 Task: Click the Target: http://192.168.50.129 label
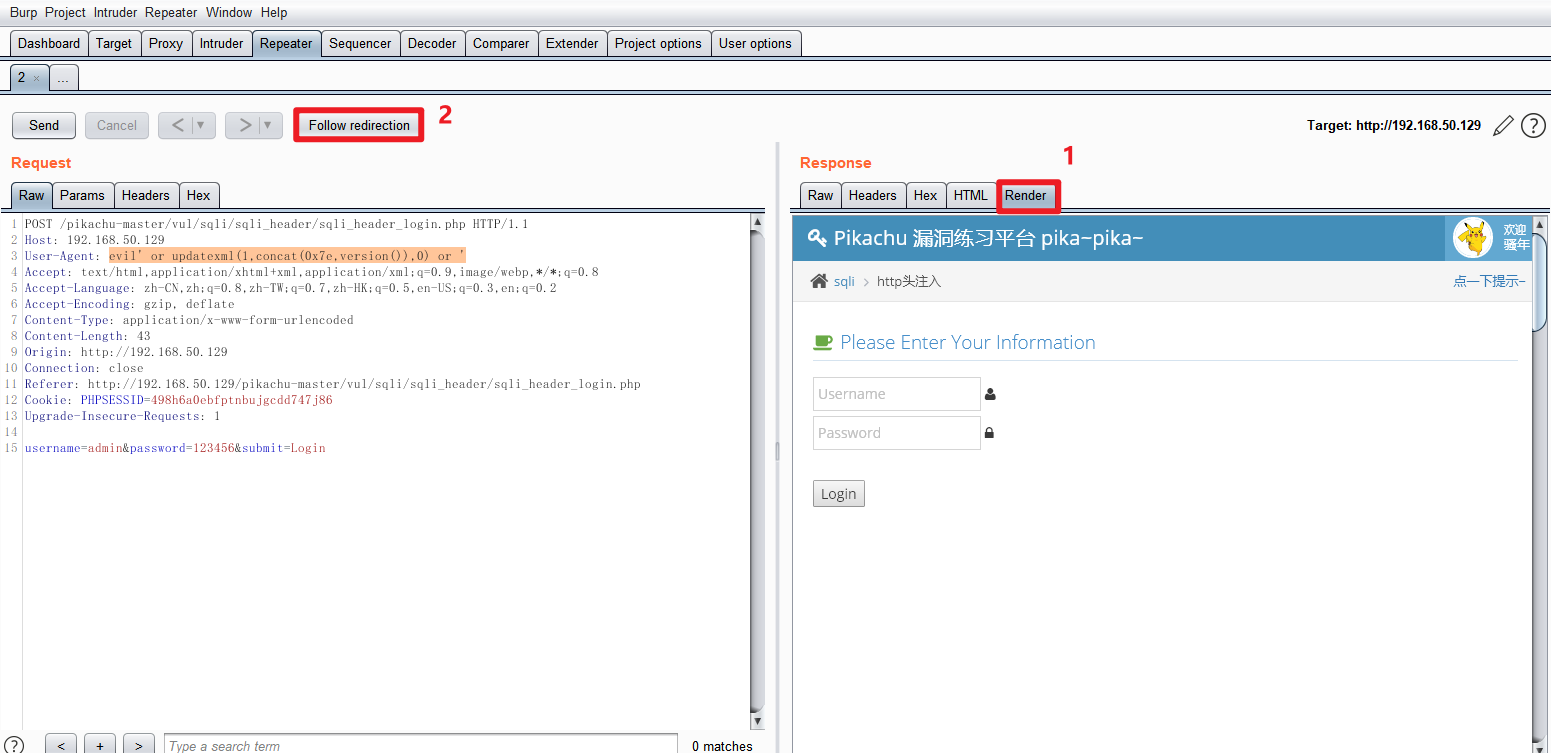click(1394, 126)
